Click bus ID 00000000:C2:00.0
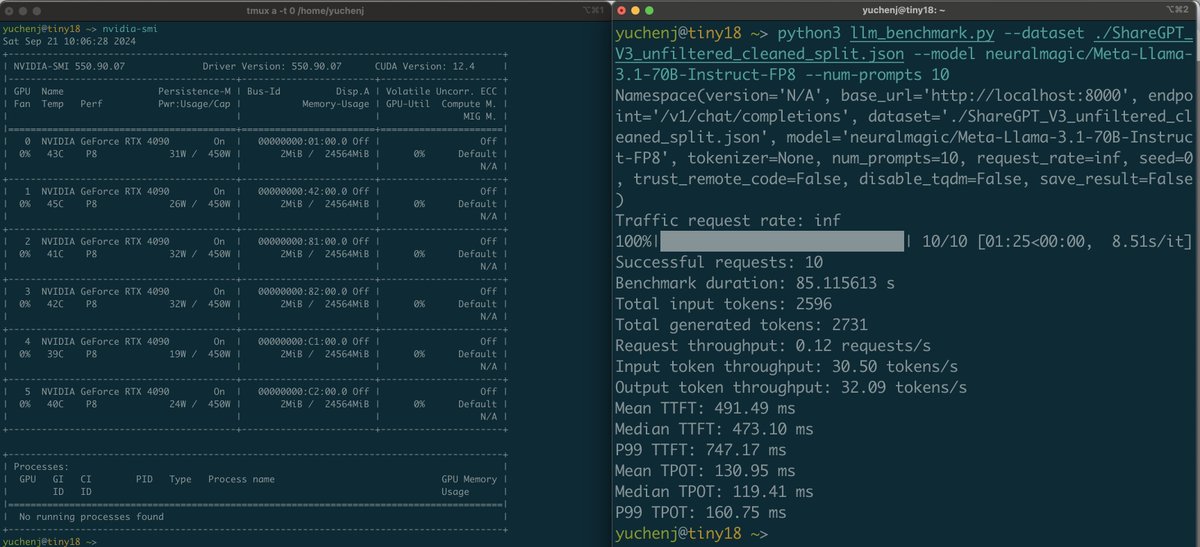This screenshot has width=1200, height=547. (x=303, y=391)
